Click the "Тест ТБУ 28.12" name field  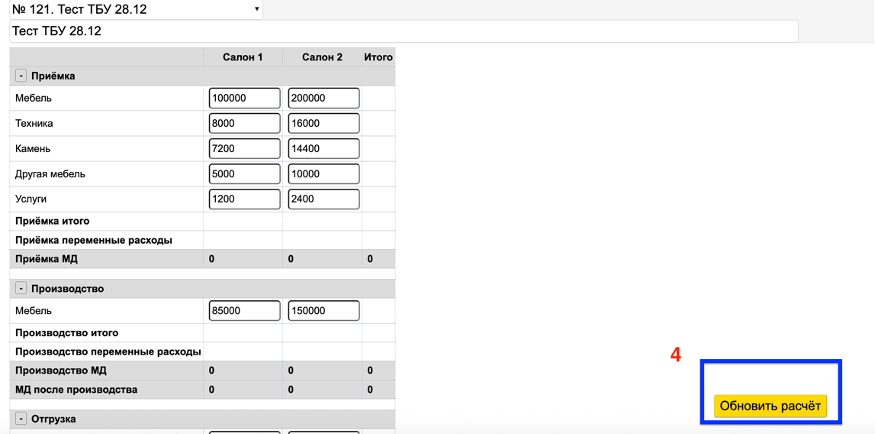tap(403, 31)
